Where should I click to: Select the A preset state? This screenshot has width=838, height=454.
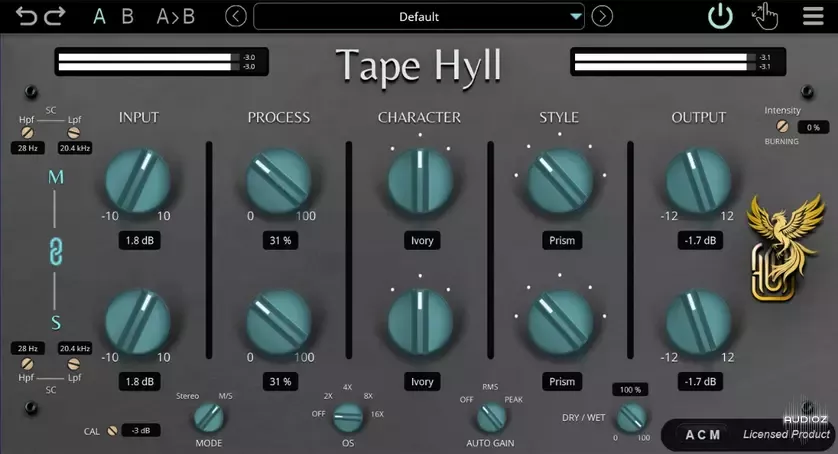tap(99, 16)
